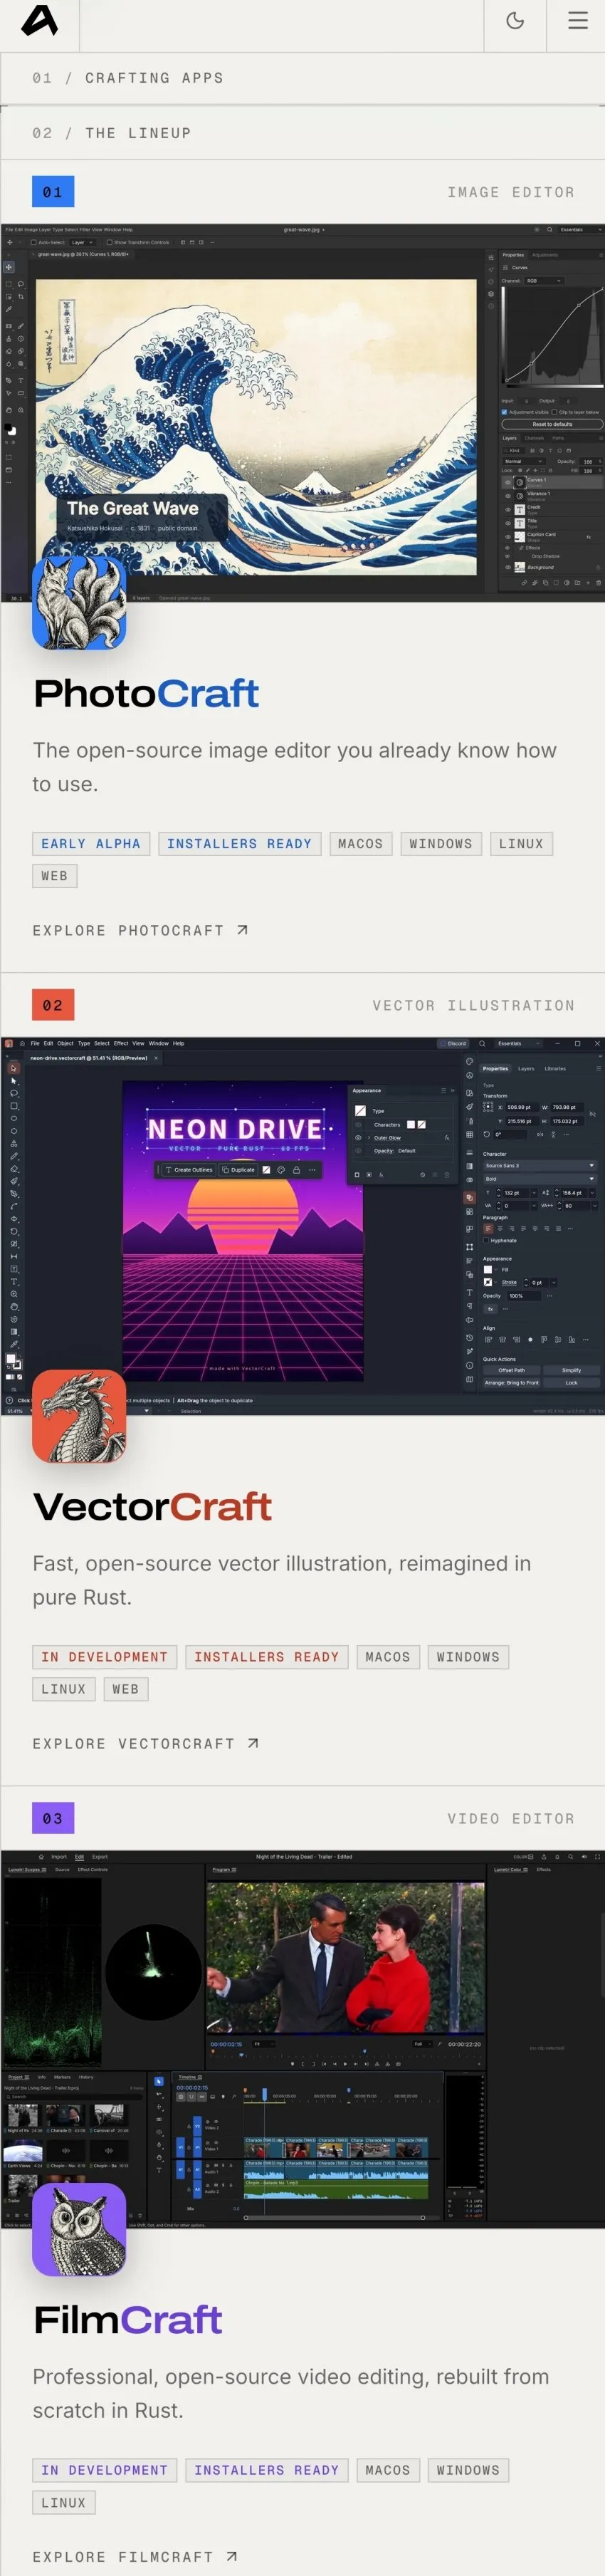Switch to the Libraries tab in VectorCraft
The image size is (605, 2576).
pyautogui.click(x=555, y=1068)
